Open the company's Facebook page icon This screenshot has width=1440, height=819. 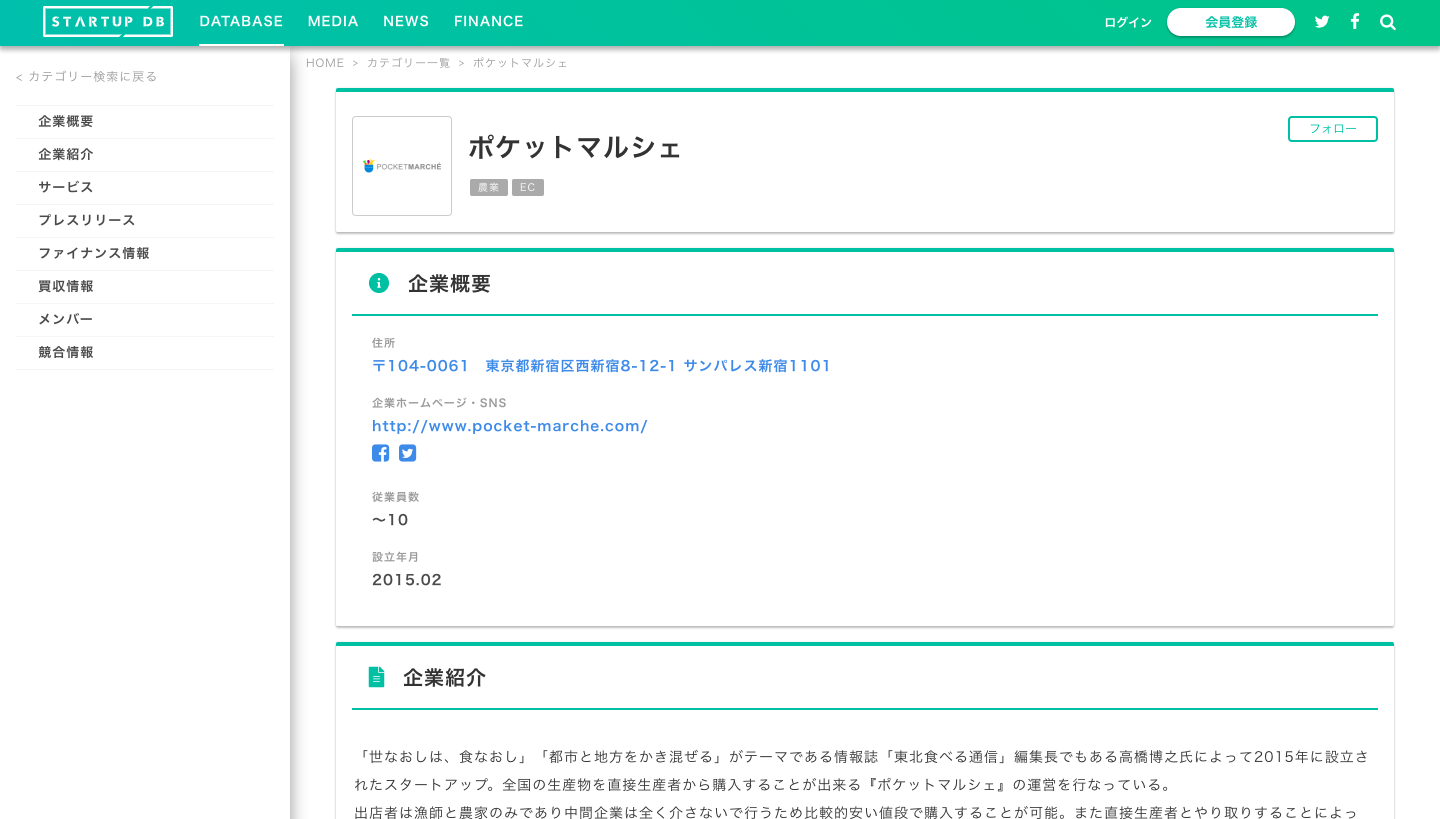381,453
